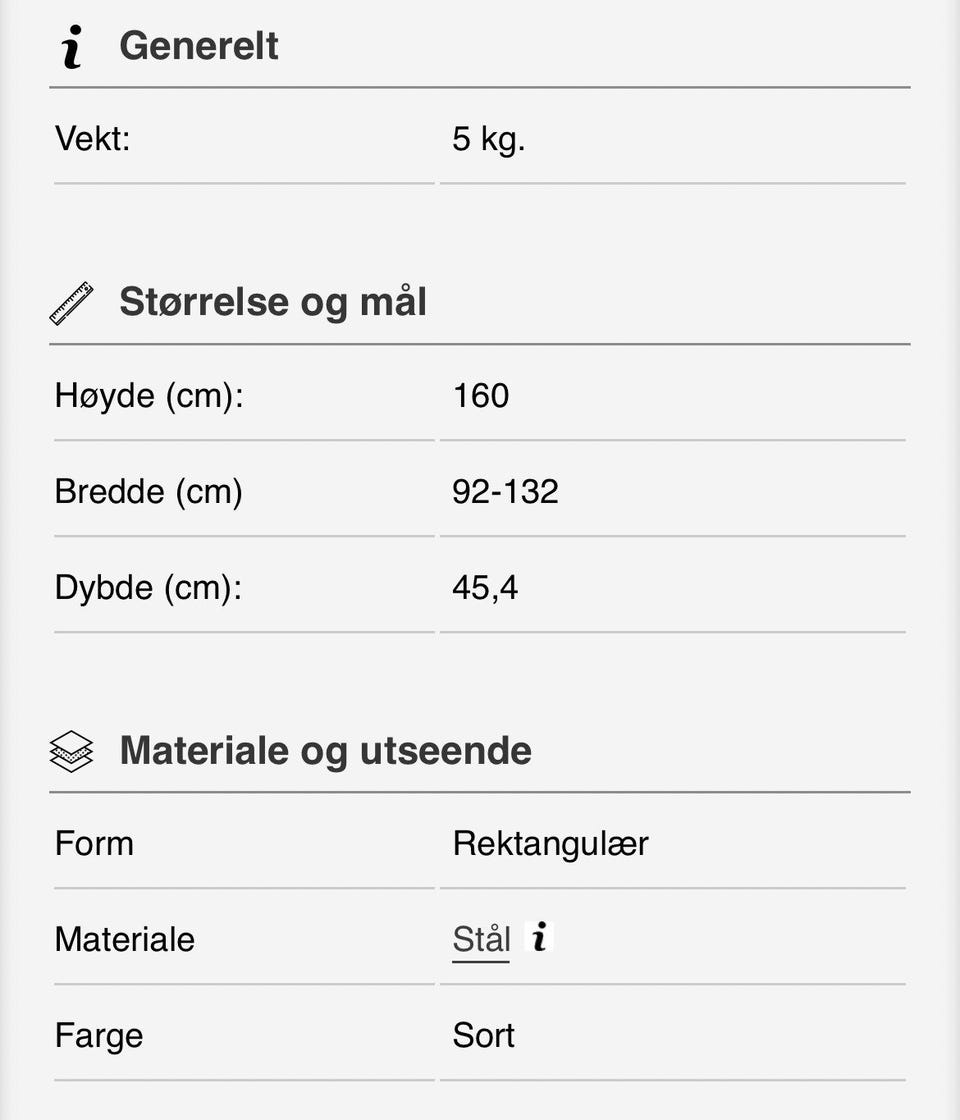Select the width value 92-132
Viewport: 960px width, 1120px height.
(505, 492)
